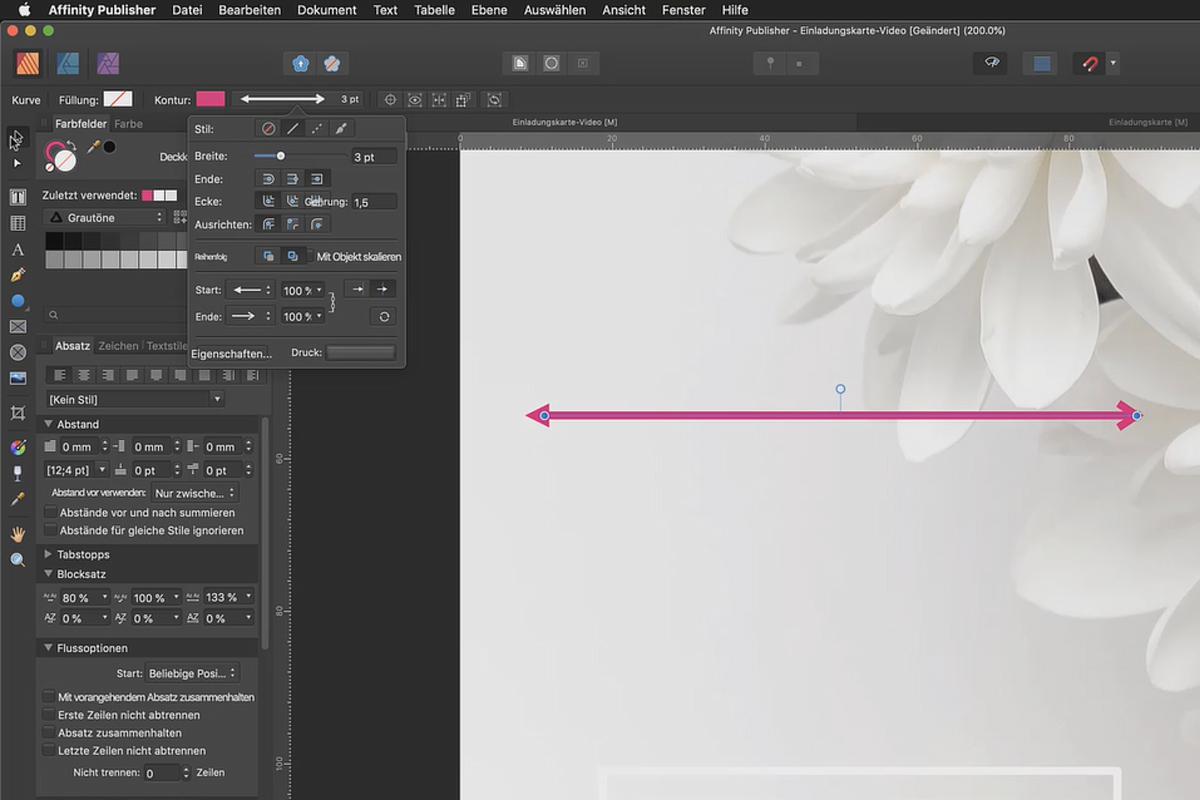The height and width of the screenshot is (800, 1200).
Task: Select the Pen tool
Action: coord(16,273)
